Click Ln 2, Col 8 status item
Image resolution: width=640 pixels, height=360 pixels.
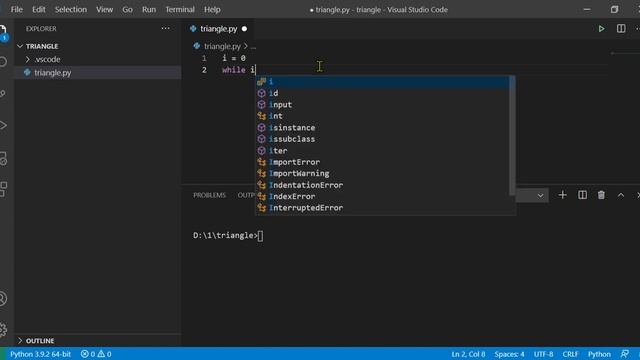pos(468,354)
